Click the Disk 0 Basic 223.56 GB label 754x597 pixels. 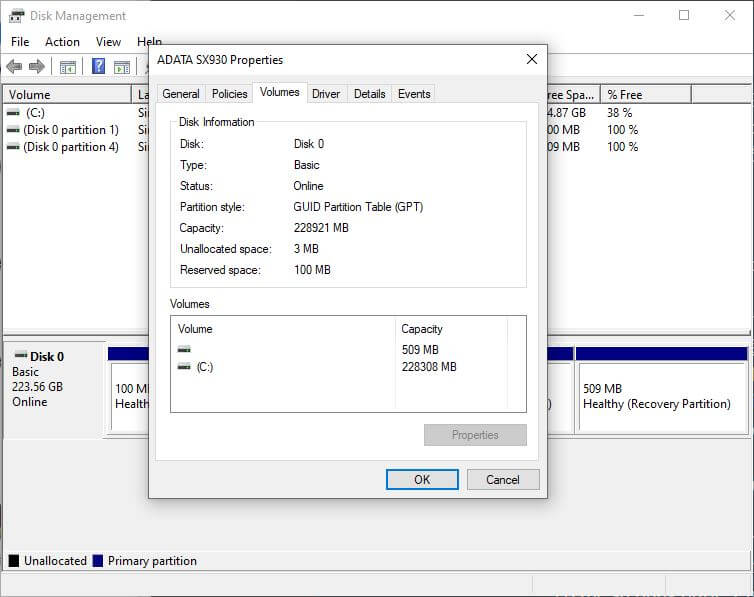pos(54,388)
